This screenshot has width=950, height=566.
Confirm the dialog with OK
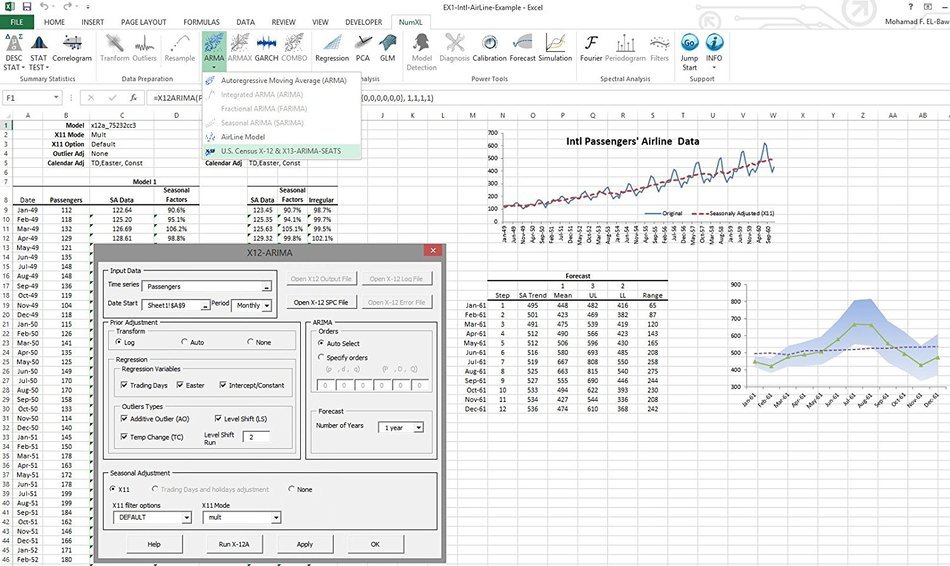click(375, 544)
